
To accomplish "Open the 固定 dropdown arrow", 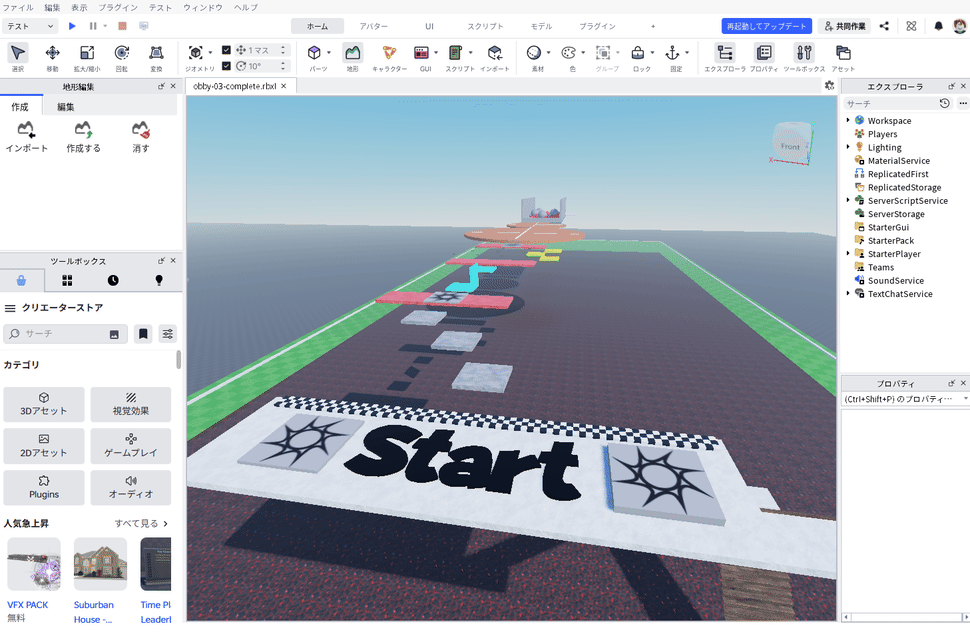I will click(687, 53).
